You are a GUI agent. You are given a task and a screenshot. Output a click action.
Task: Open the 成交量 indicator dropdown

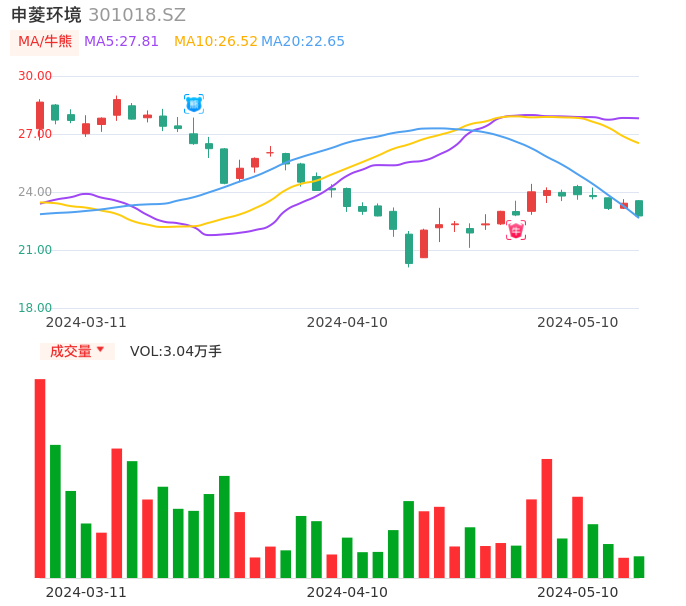77,351
